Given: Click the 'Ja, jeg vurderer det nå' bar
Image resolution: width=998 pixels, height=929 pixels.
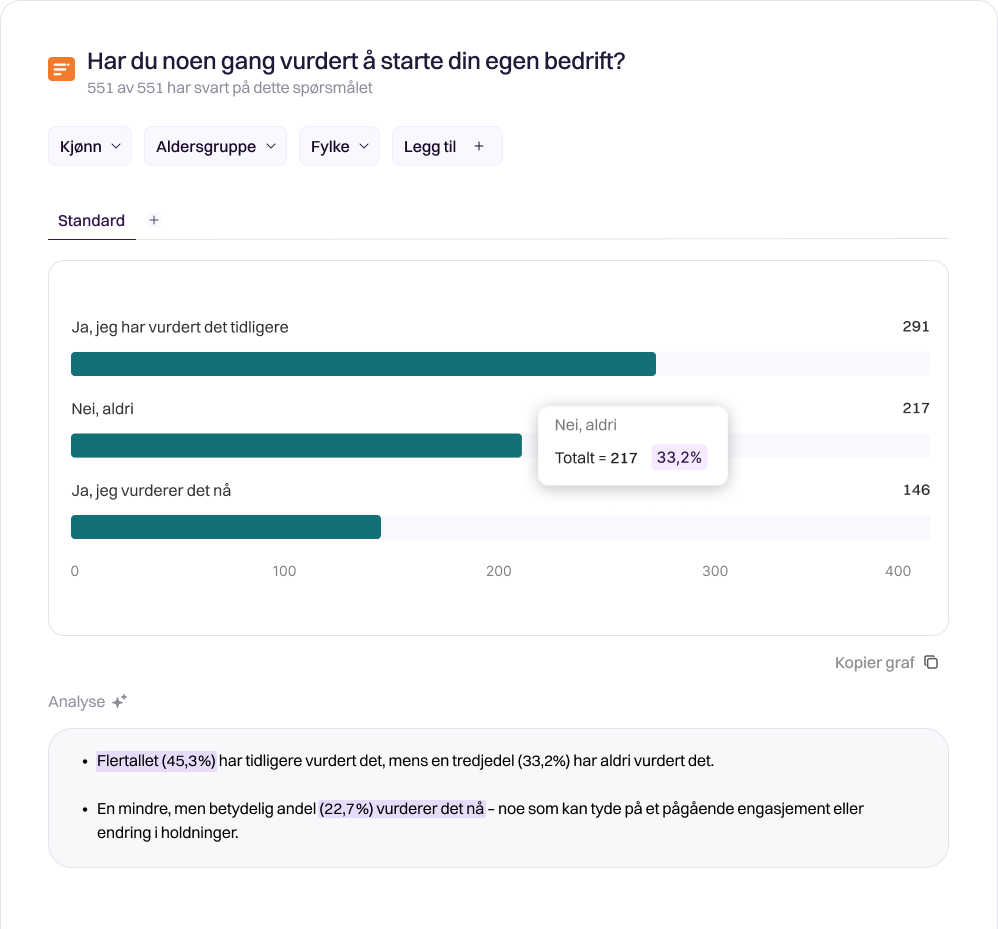Looking at the screenshot, I should pyautogui.click(x=226, y=527).
